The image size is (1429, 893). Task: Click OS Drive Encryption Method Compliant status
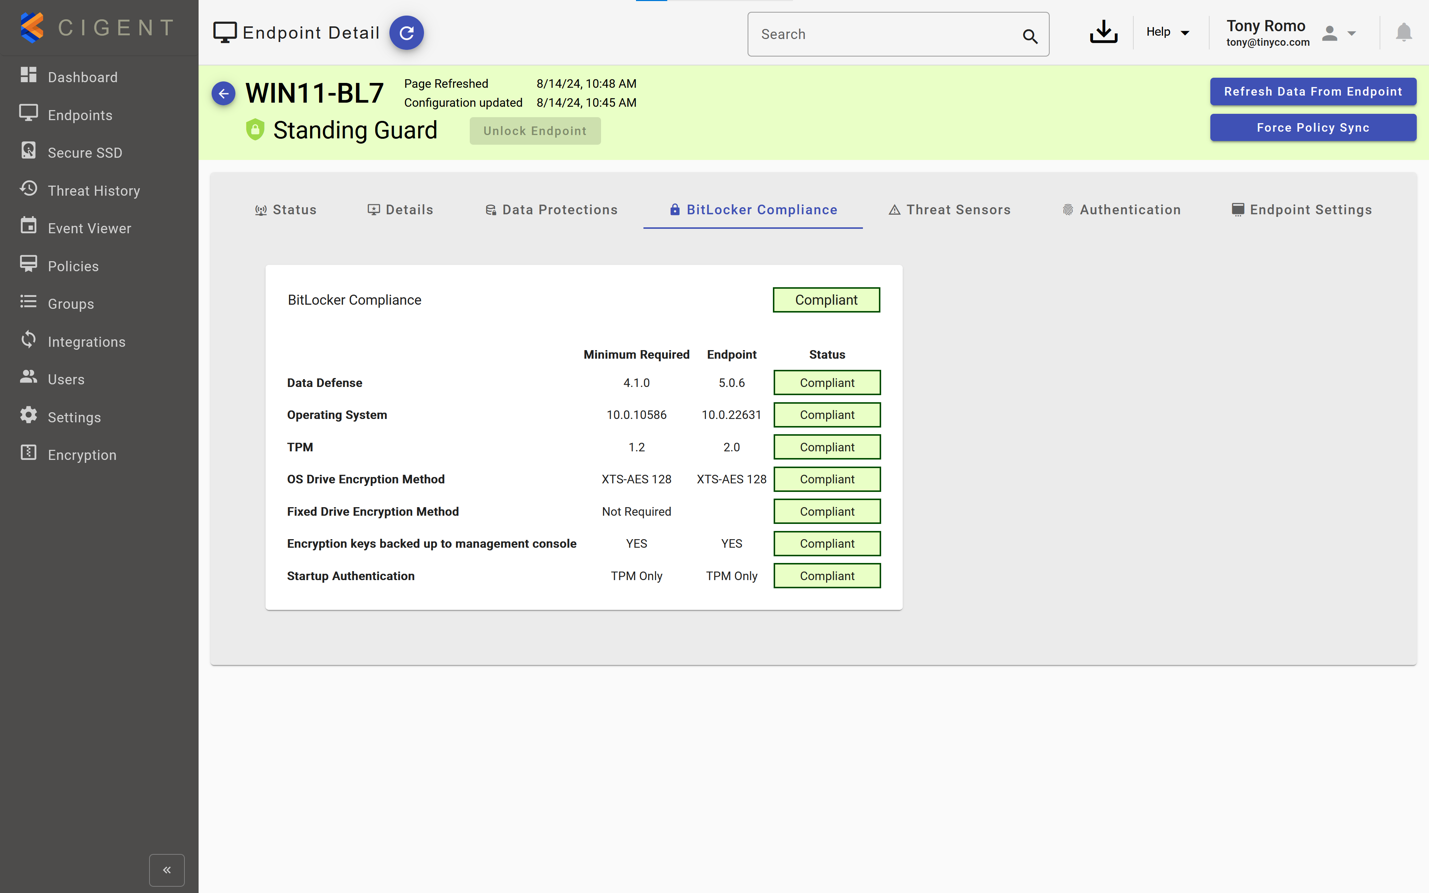pos(827,479)
